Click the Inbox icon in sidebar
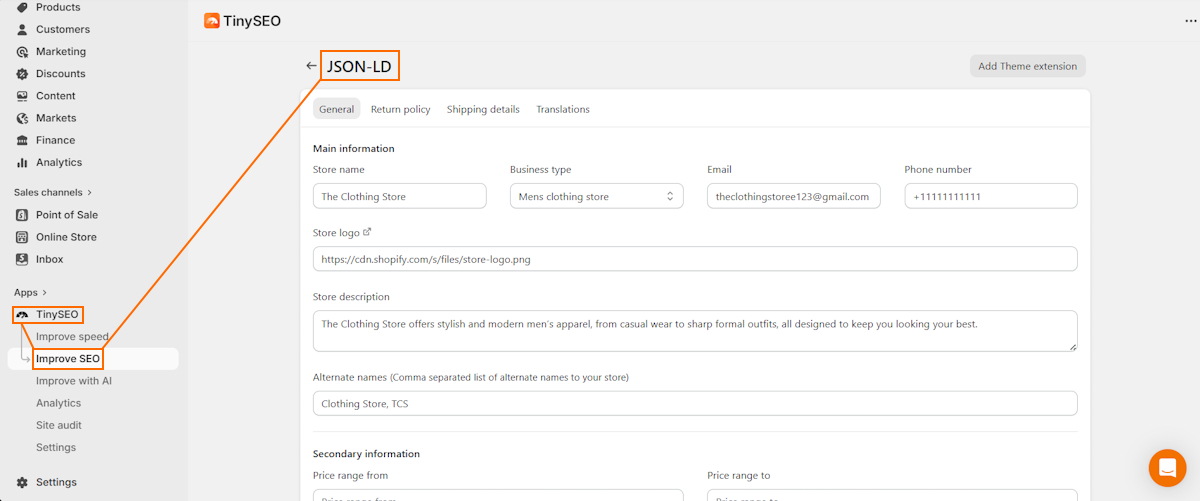The image size is (1200, 501). click(22, 259)
